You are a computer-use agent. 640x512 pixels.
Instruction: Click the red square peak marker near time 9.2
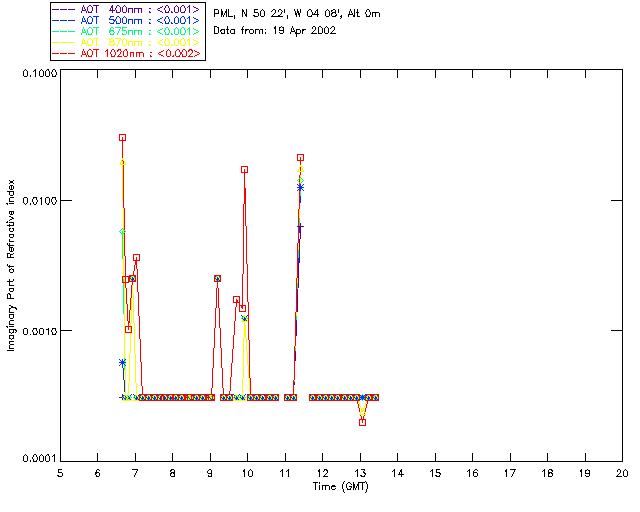coord(218,278)
